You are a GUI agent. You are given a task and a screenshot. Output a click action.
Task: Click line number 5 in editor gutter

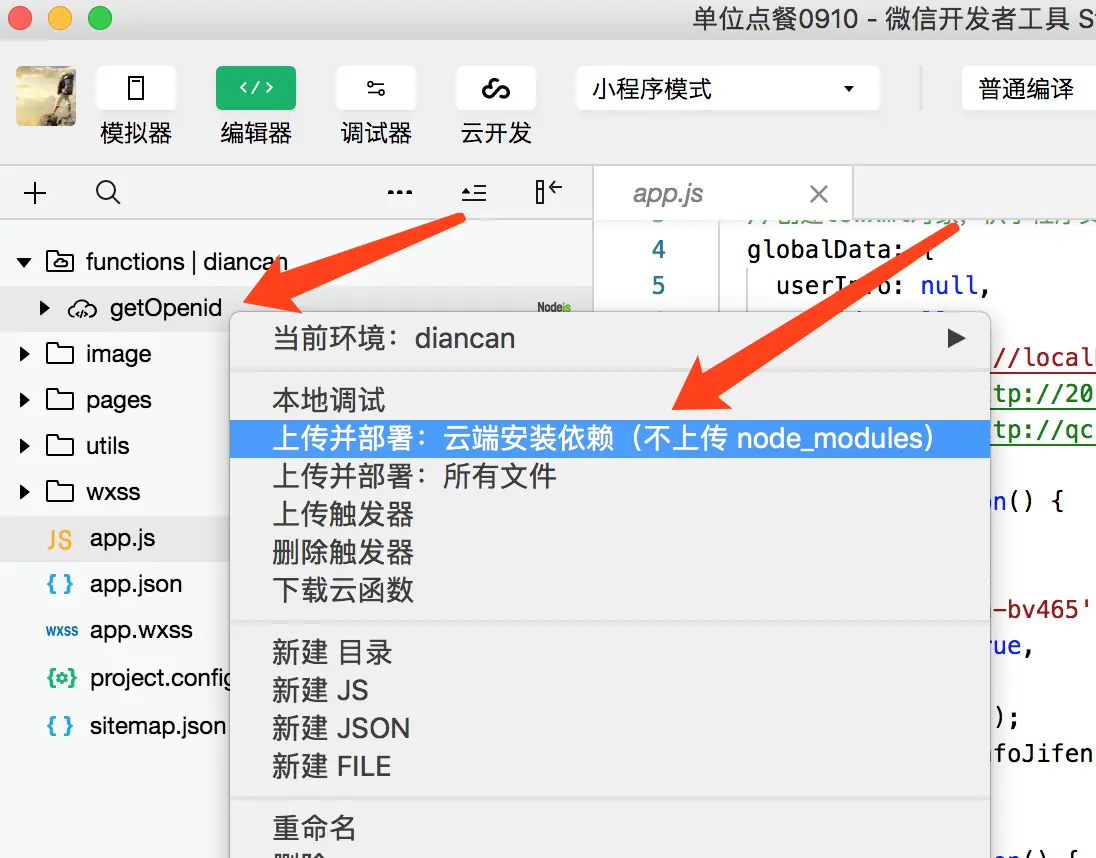(x=658, y=285)
